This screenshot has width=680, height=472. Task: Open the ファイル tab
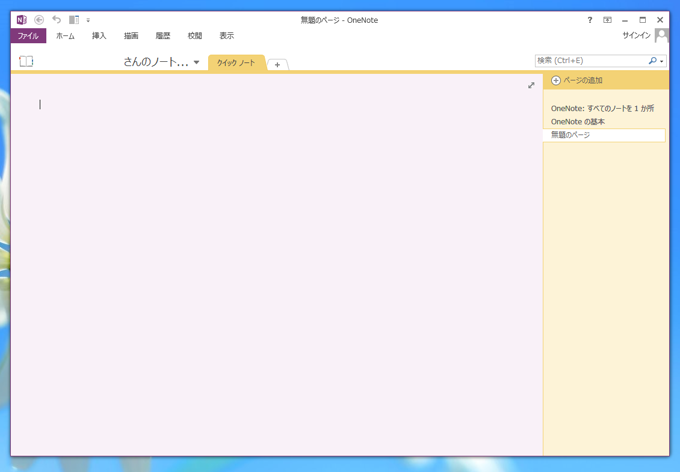[28, 36]
